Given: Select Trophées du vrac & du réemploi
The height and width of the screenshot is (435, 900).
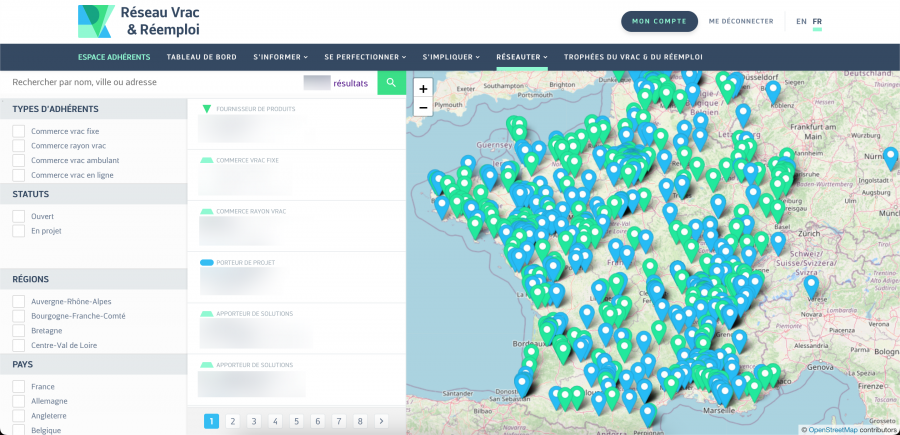Looking at the screenshot, I should point(633,57).
